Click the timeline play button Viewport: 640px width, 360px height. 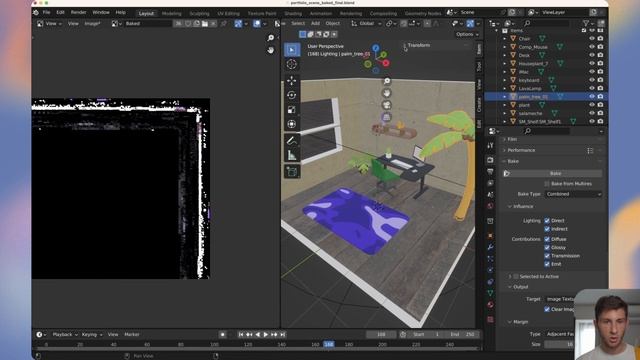[266, 335]
